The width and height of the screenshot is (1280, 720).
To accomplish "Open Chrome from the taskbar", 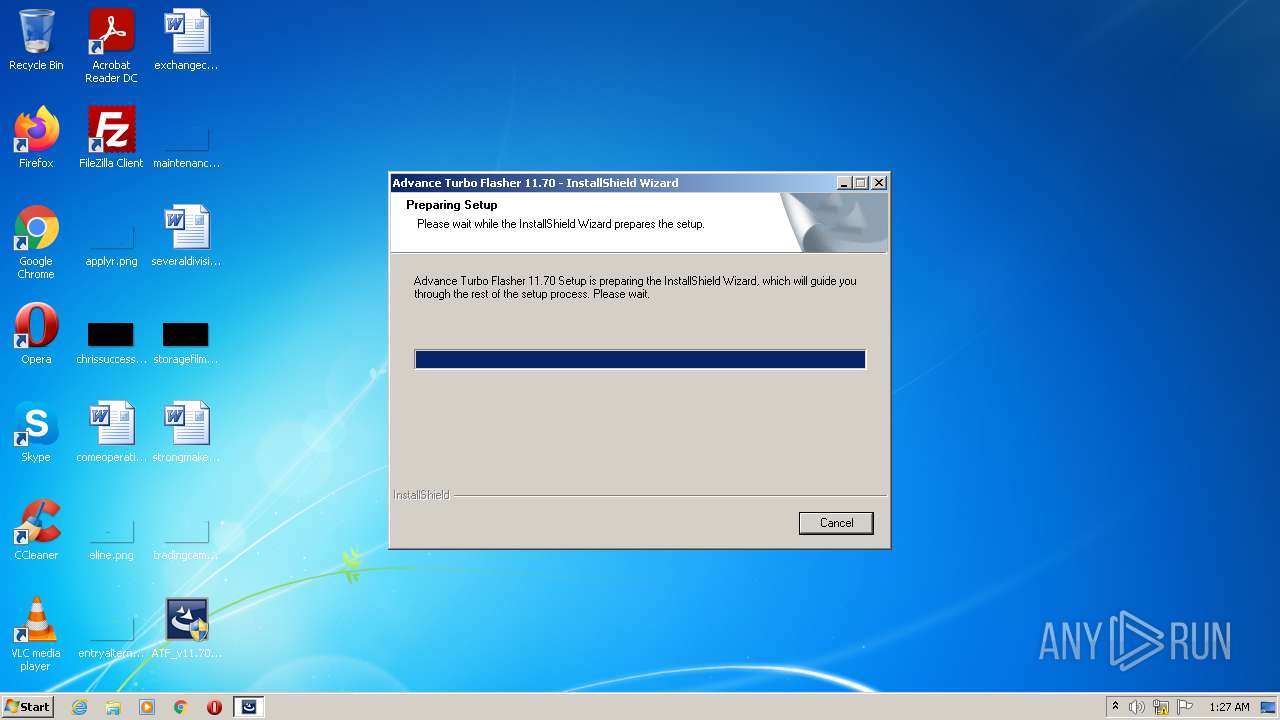I will point(181,707).
